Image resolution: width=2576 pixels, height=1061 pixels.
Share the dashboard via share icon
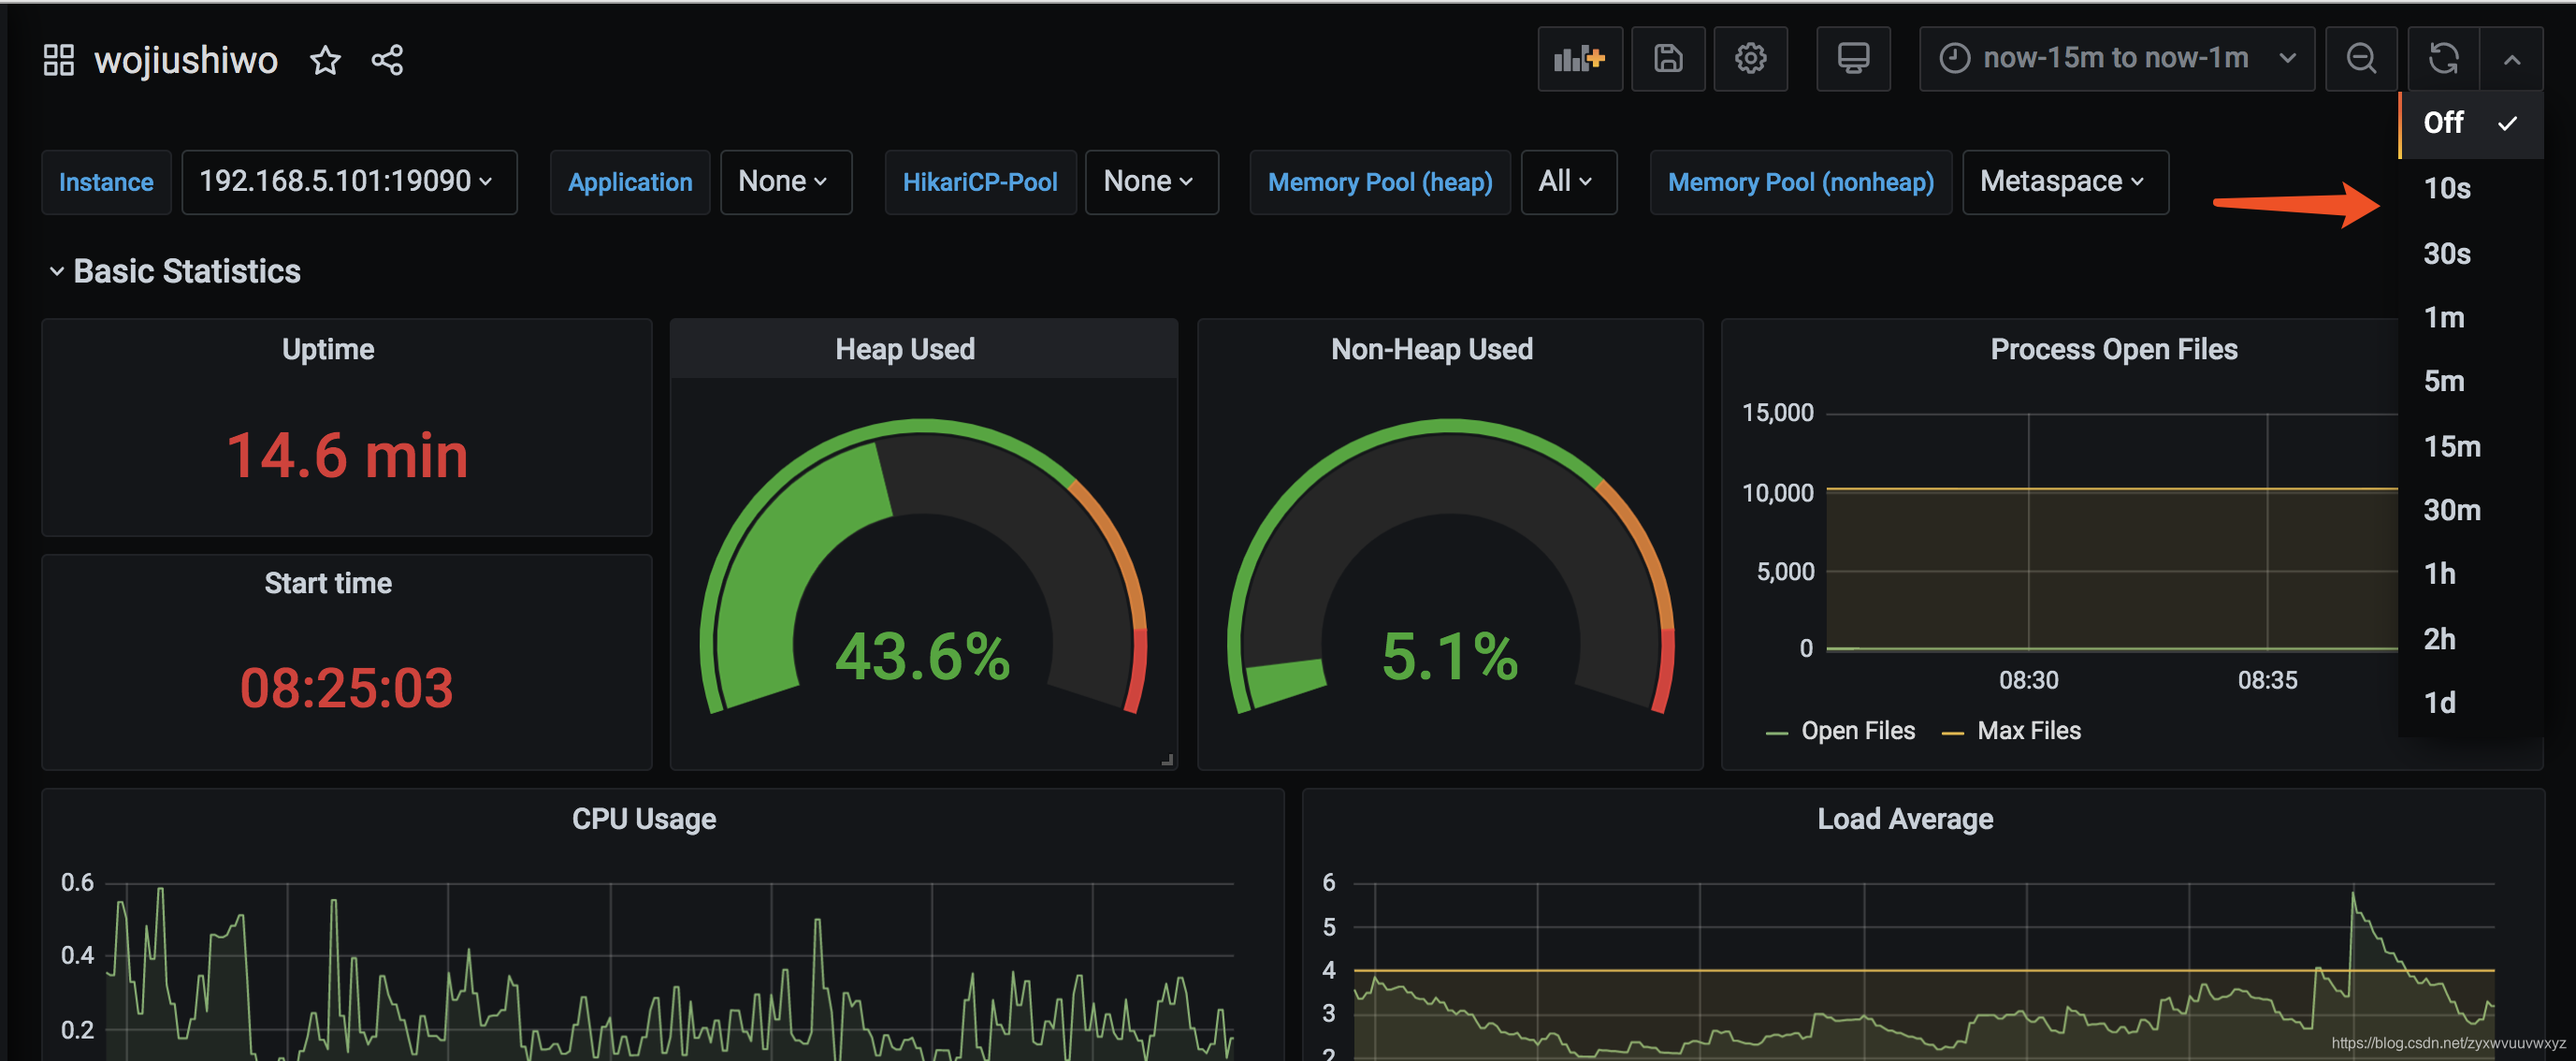click(387, 60)
